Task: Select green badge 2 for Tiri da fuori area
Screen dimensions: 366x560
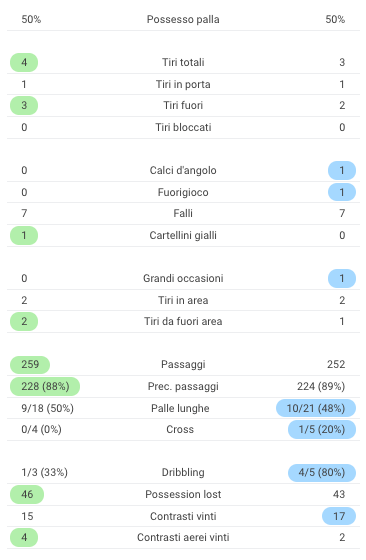Action: (24, 321)
